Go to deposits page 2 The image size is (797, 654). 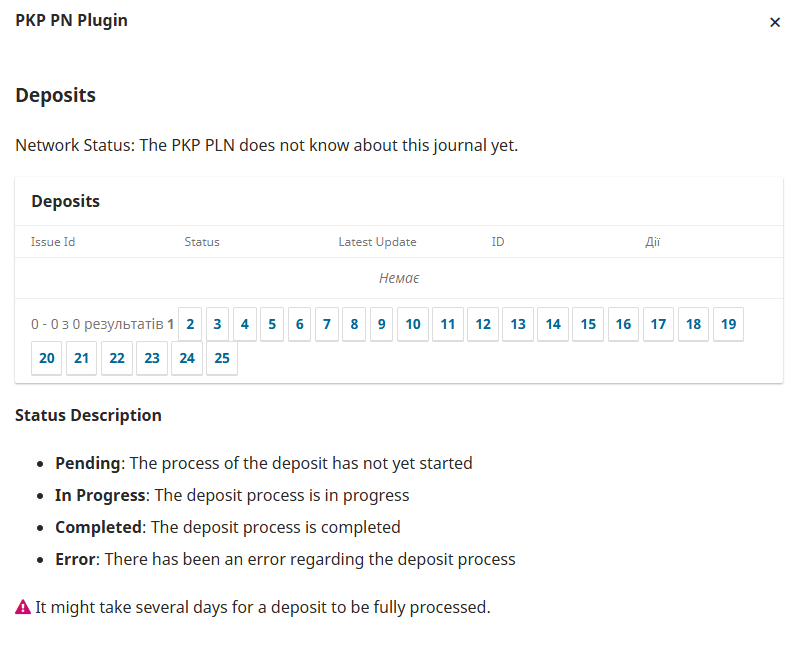(190, 324)
